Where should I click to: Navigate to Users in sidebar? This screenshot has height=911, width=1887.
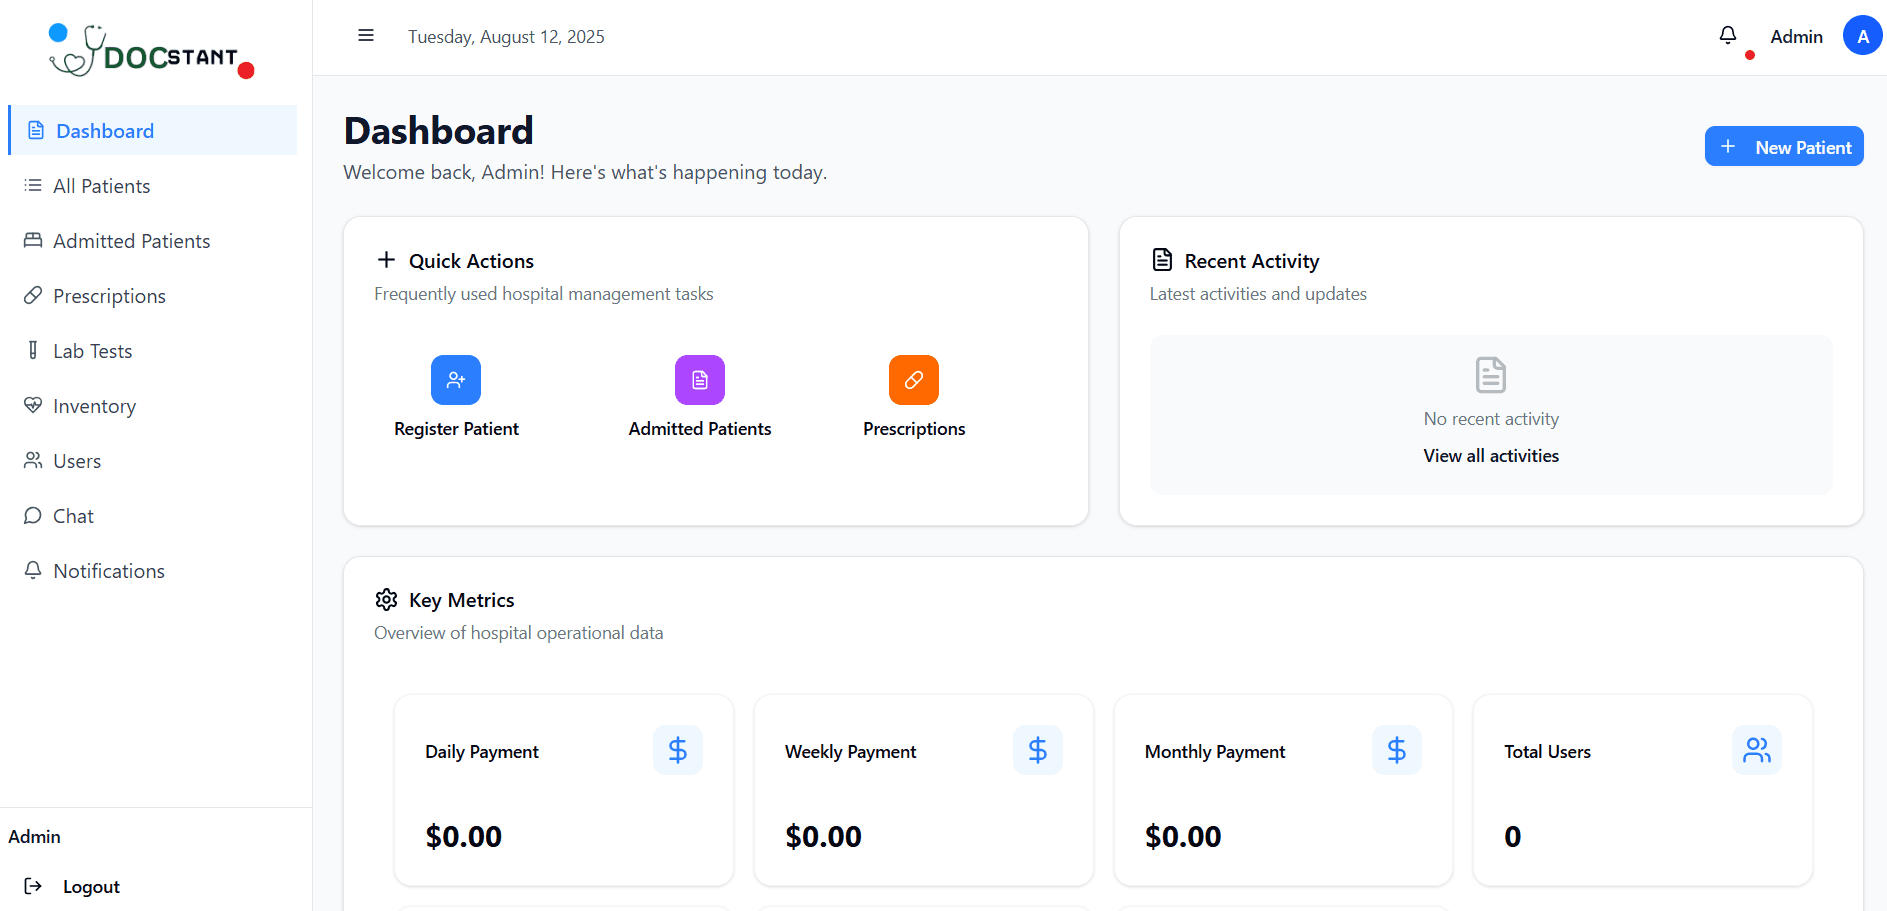77,461
